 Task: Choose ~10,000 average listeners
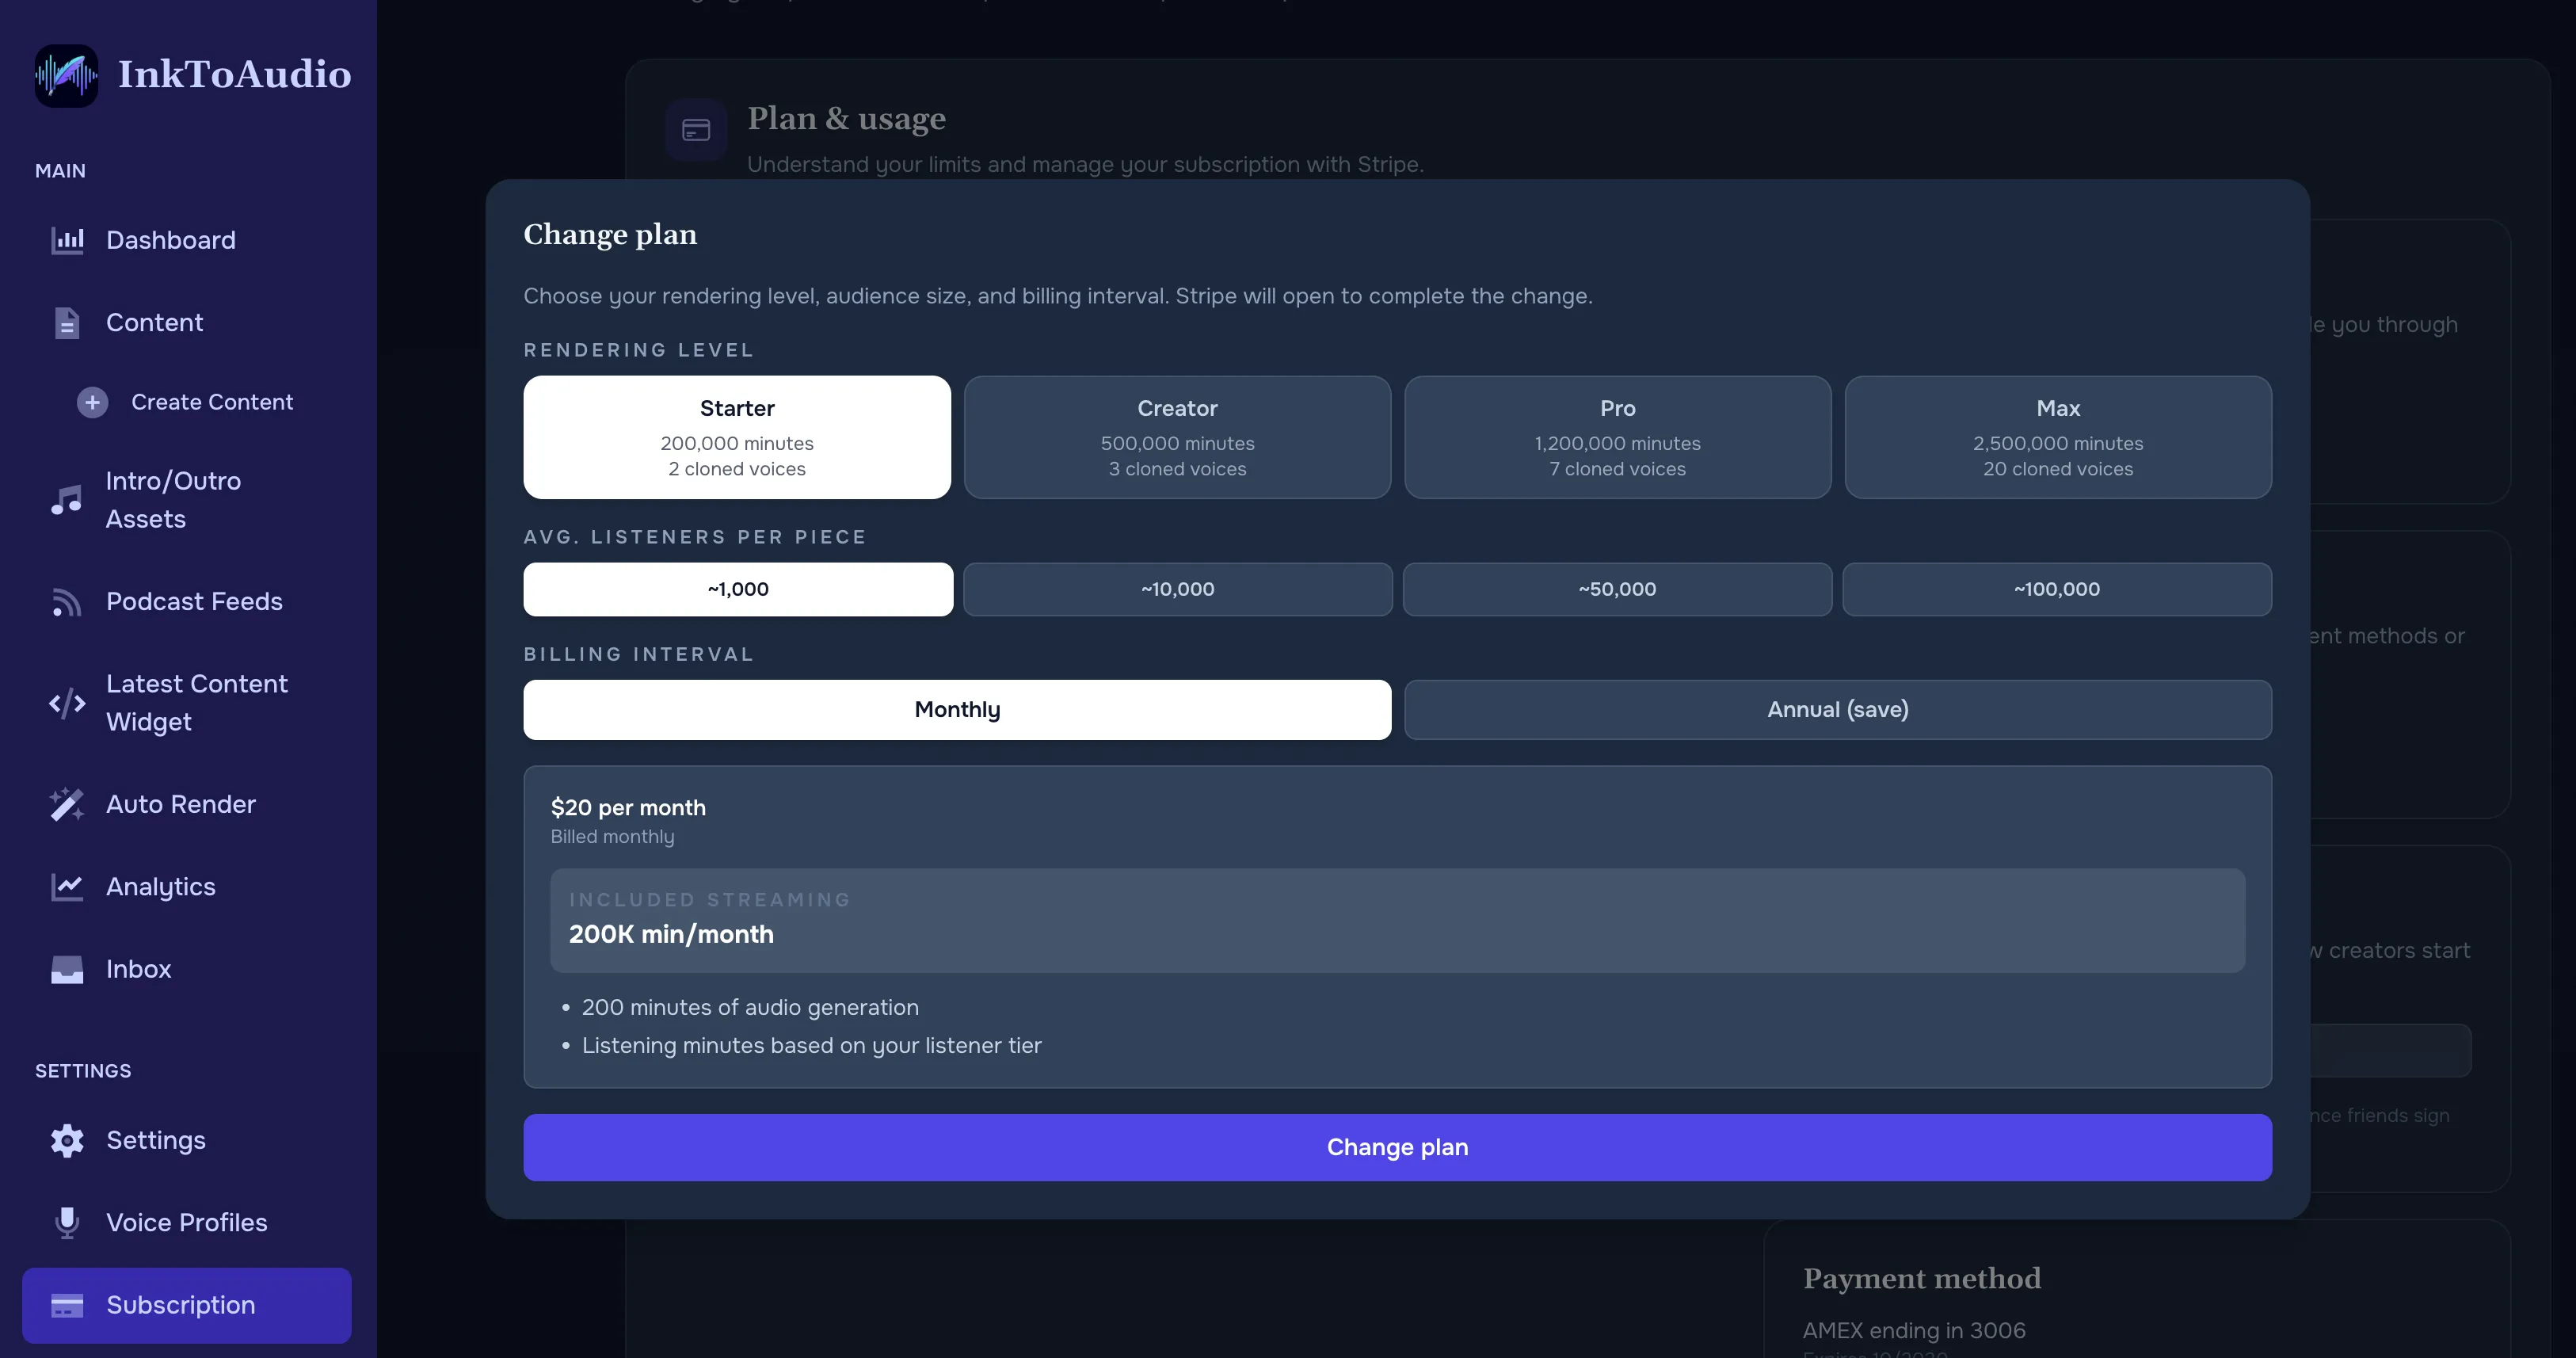tap(1177, 589)
